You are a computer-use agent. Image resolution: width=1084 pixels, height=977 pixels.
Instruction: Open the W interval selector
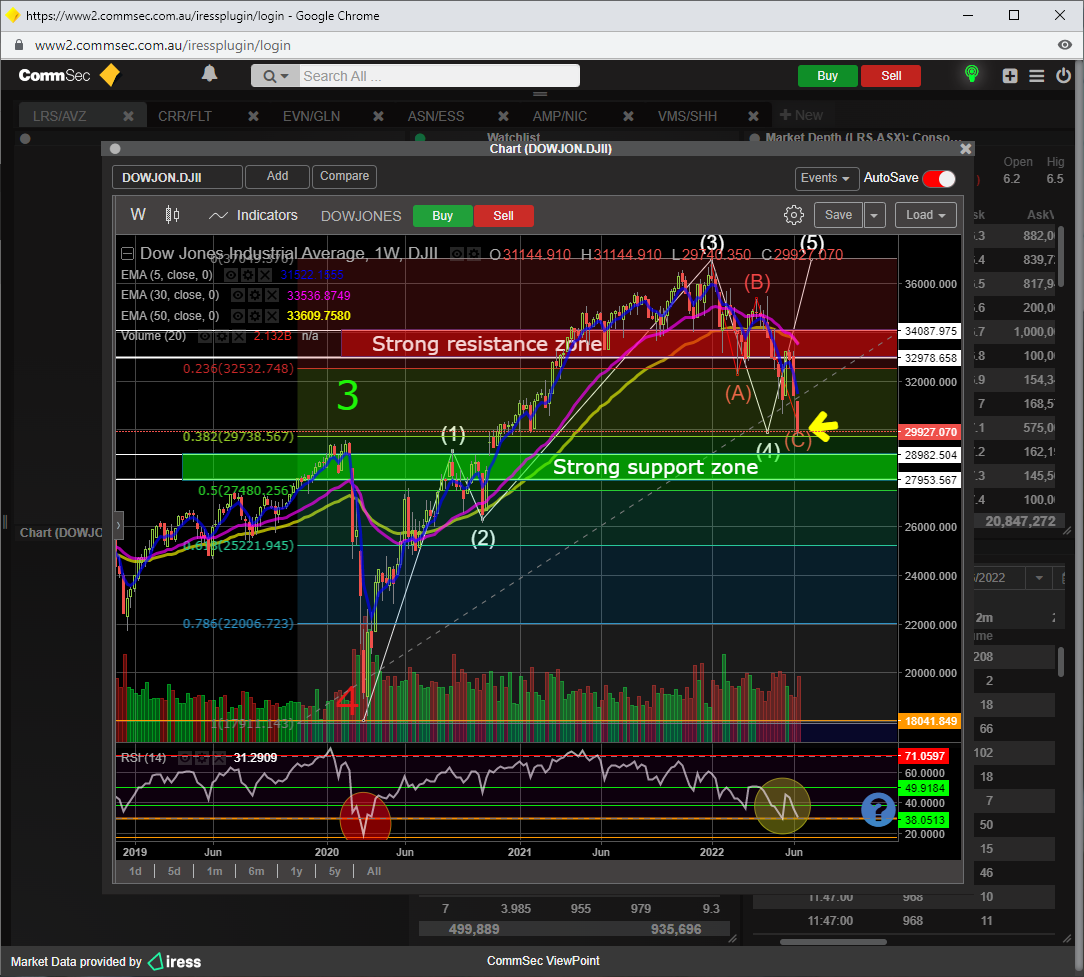click(x=138, y=215)
